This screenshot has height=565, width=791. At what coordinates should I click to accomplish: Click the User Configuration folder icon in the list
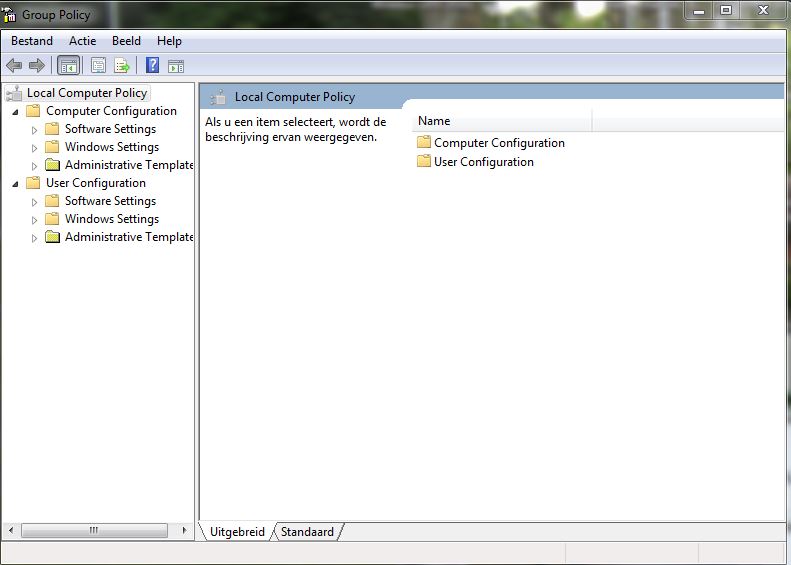(x=424, y=161)
